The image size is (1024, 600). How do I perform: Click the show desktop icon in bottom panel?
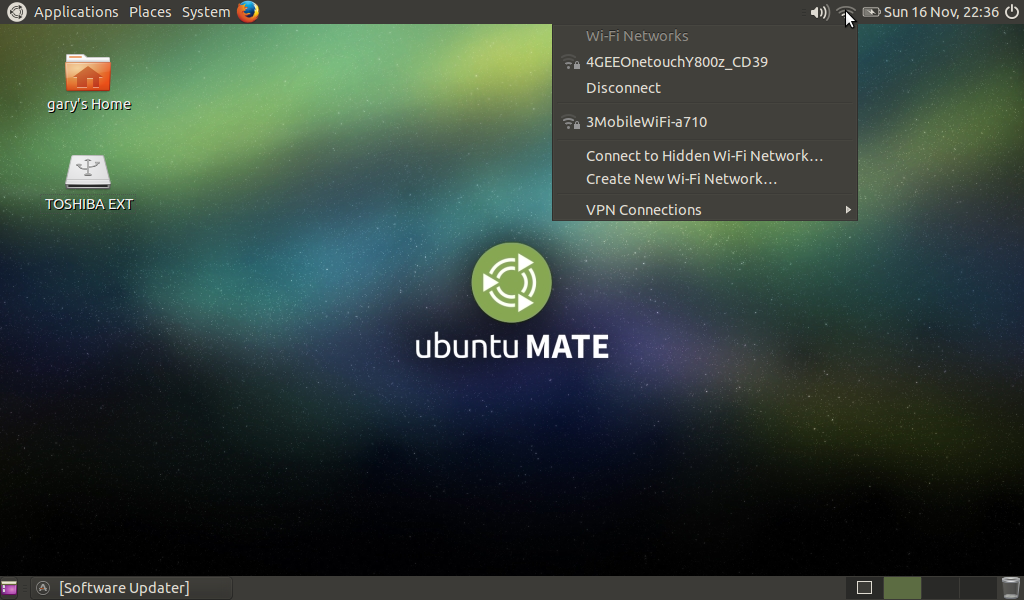(x=9, y=588)
